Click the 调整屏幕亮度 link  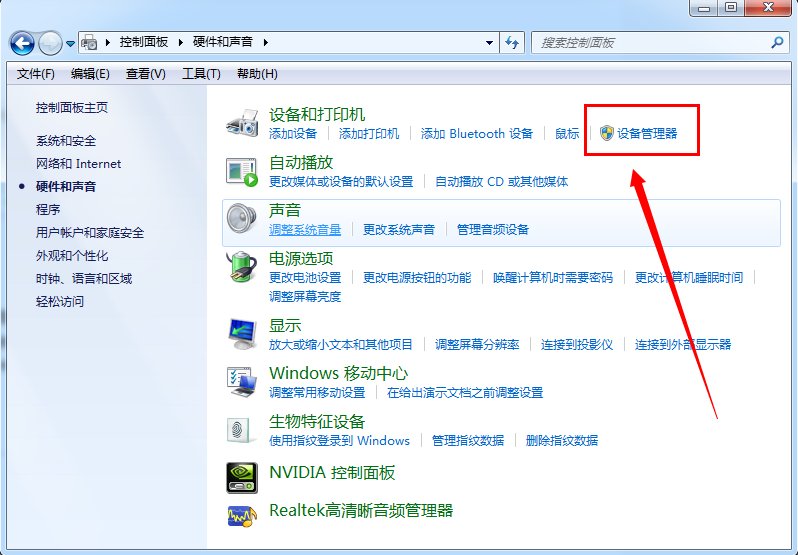coord(305,297)
